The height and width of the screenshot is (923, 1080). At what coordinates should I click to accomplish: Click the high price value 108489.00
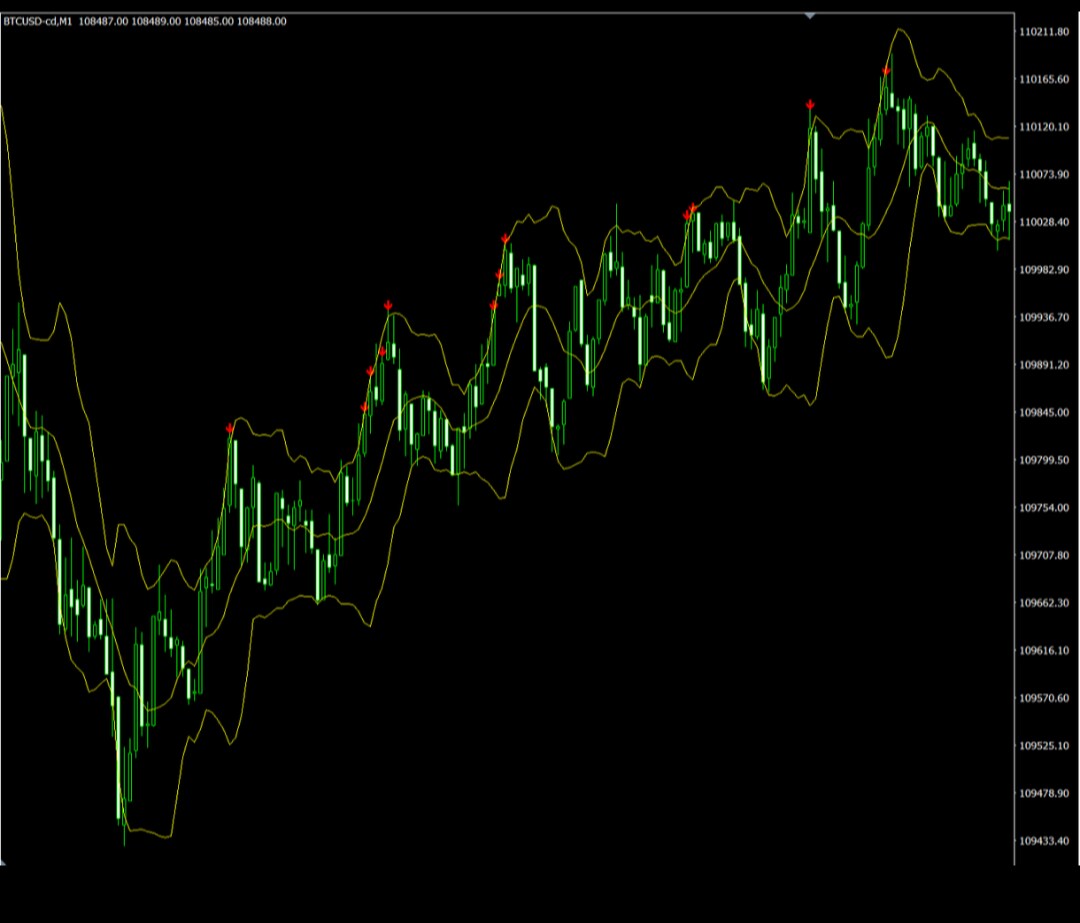click(156, 21)
